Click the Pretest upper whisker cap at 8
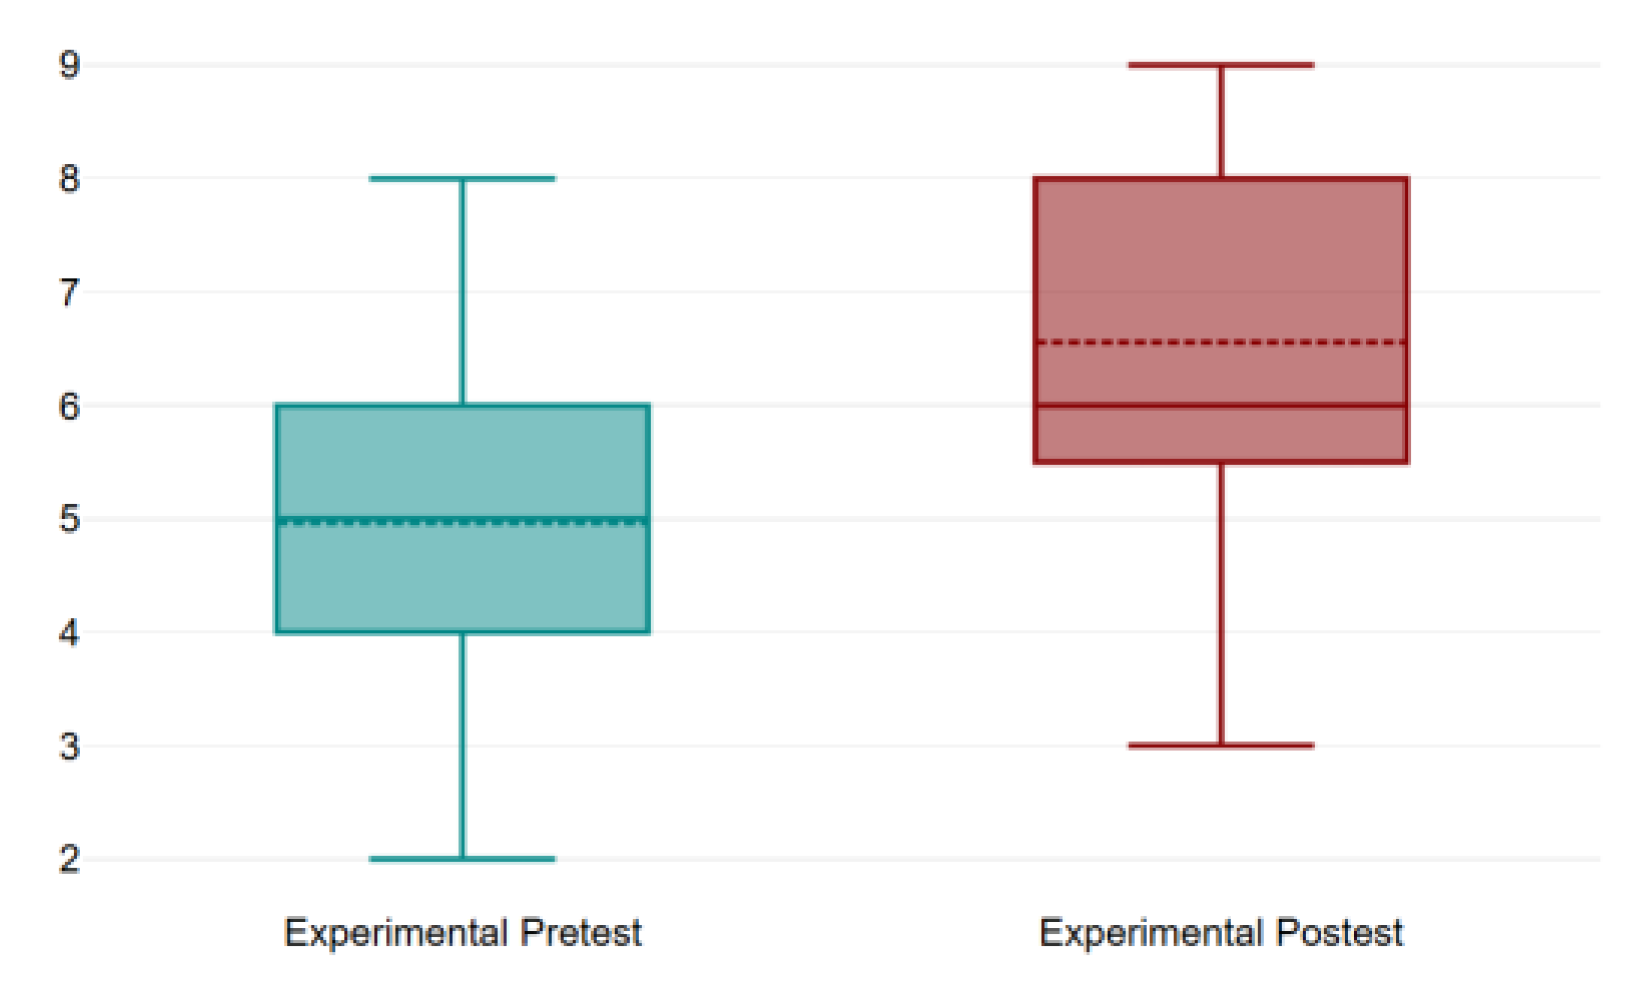 462,179
